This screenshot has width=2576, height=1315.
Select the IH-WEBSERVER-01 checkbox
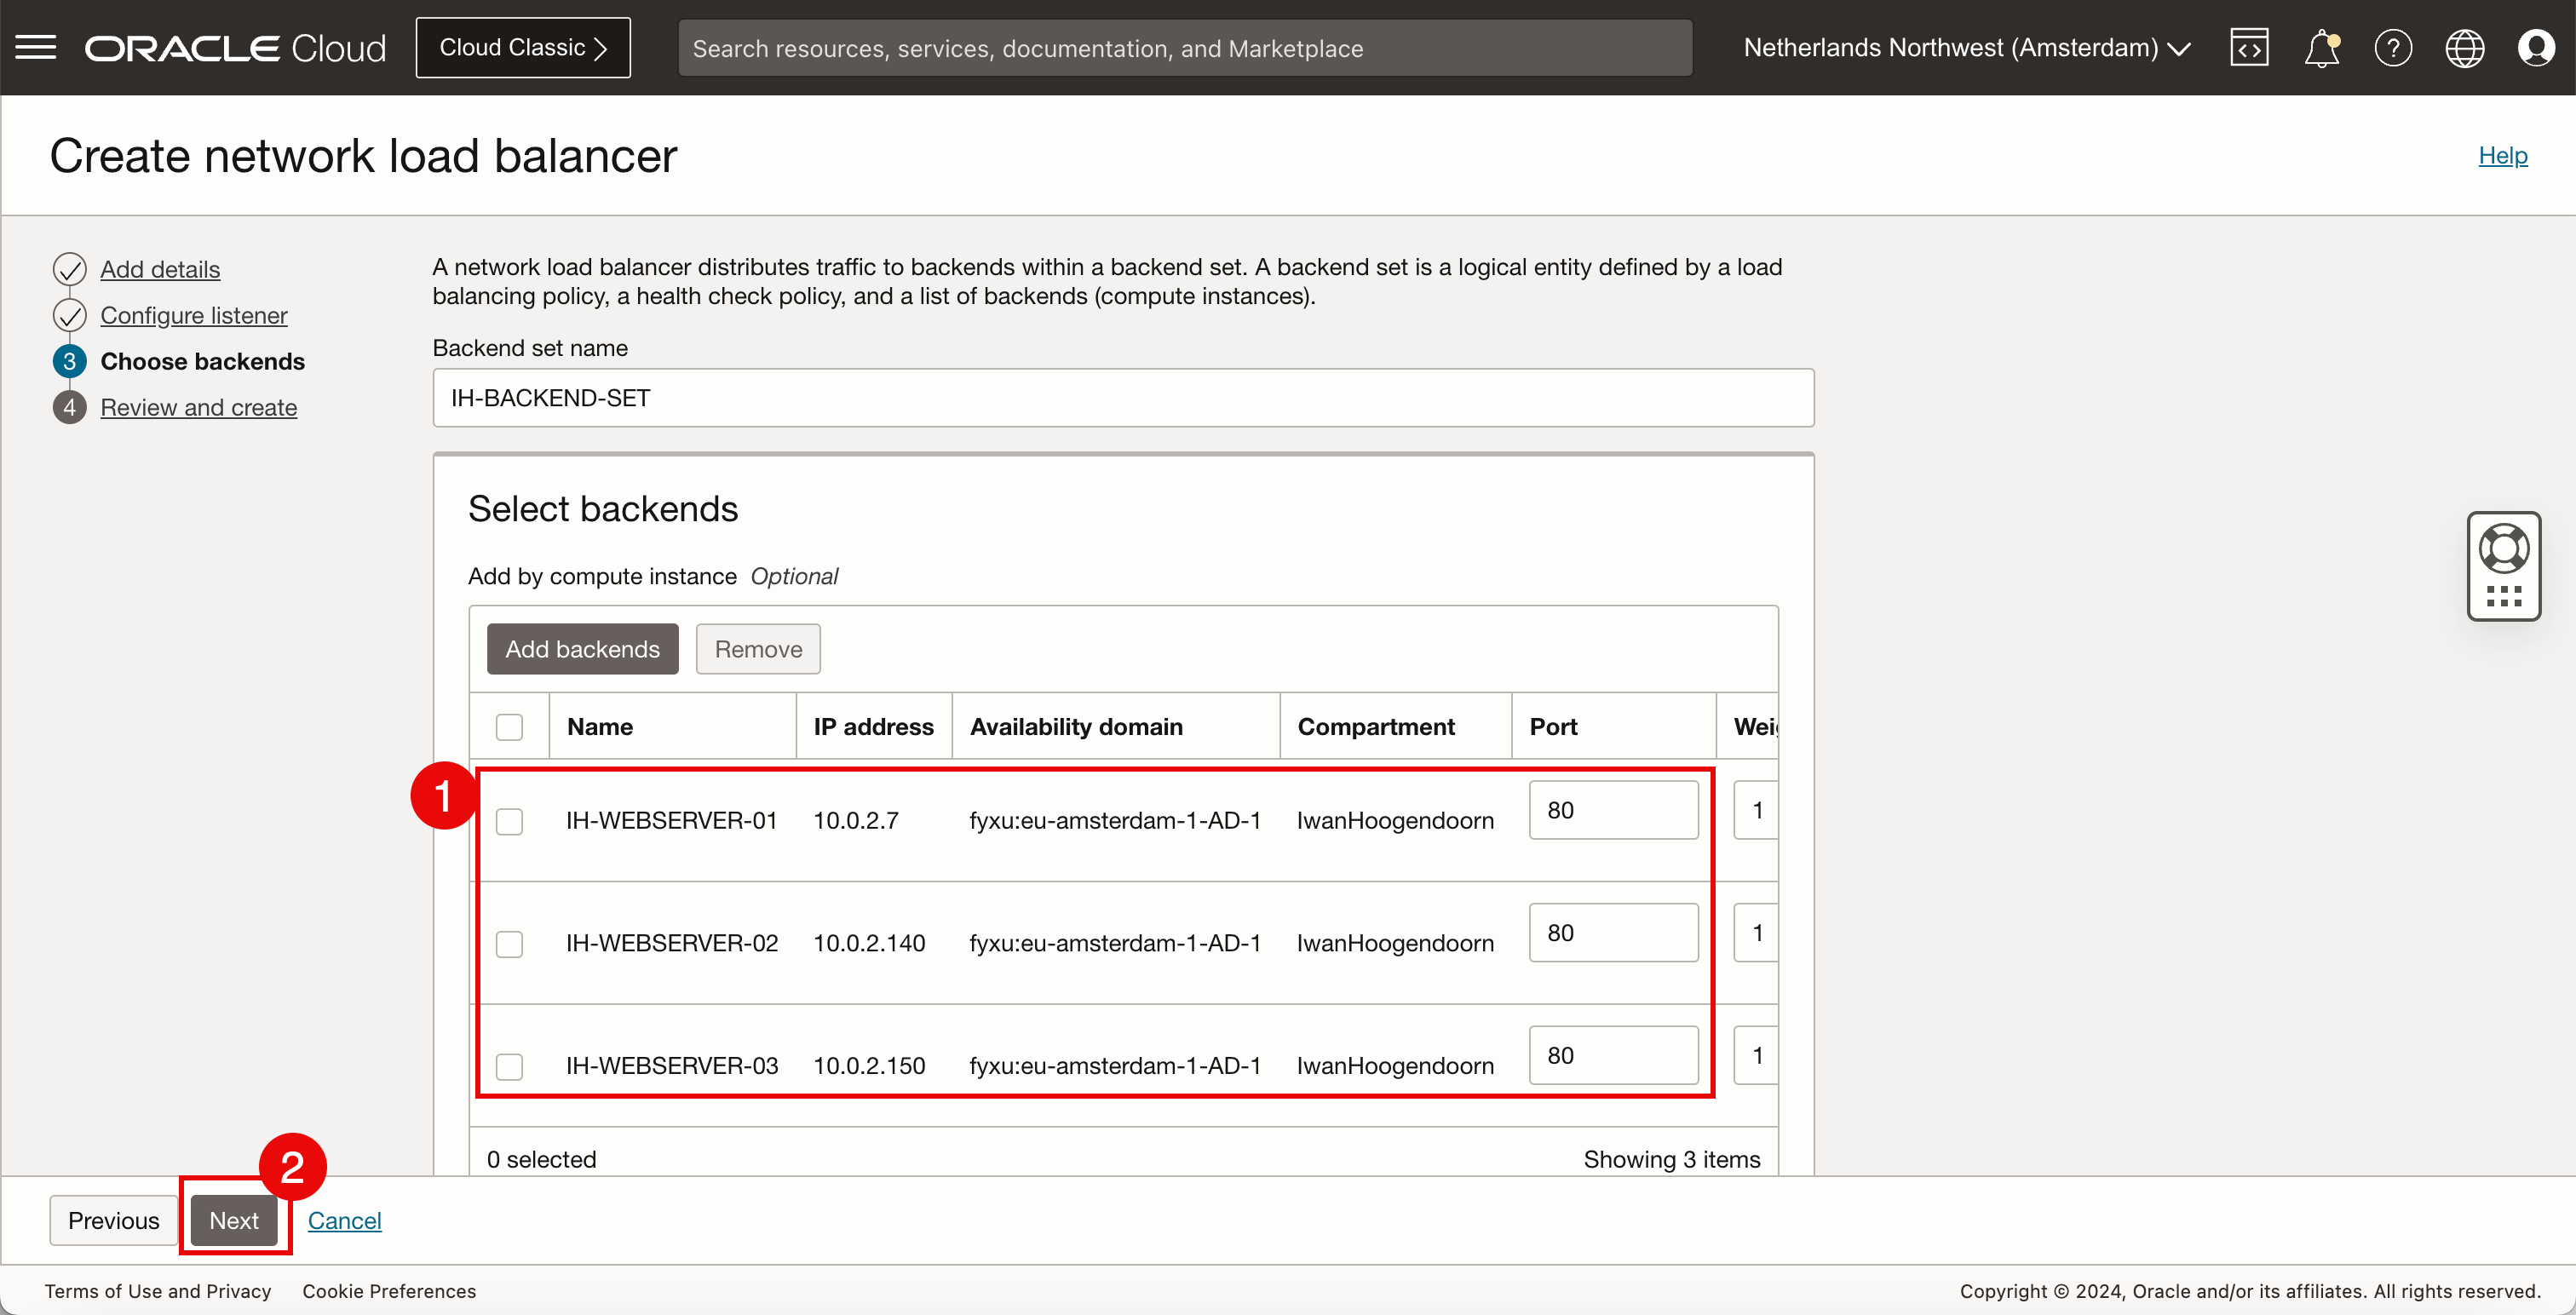(509, 821)
